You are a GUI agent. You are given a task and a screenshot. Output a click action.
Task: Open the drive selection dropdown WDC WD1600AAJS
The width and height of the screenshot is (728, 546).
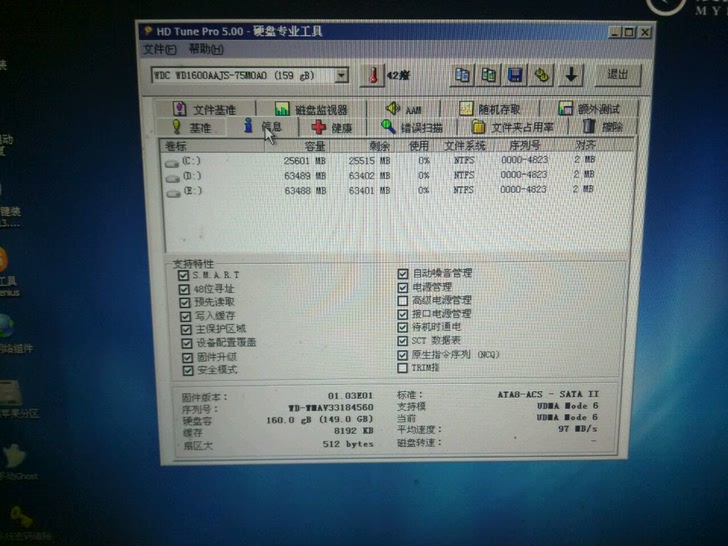point(250,75)
